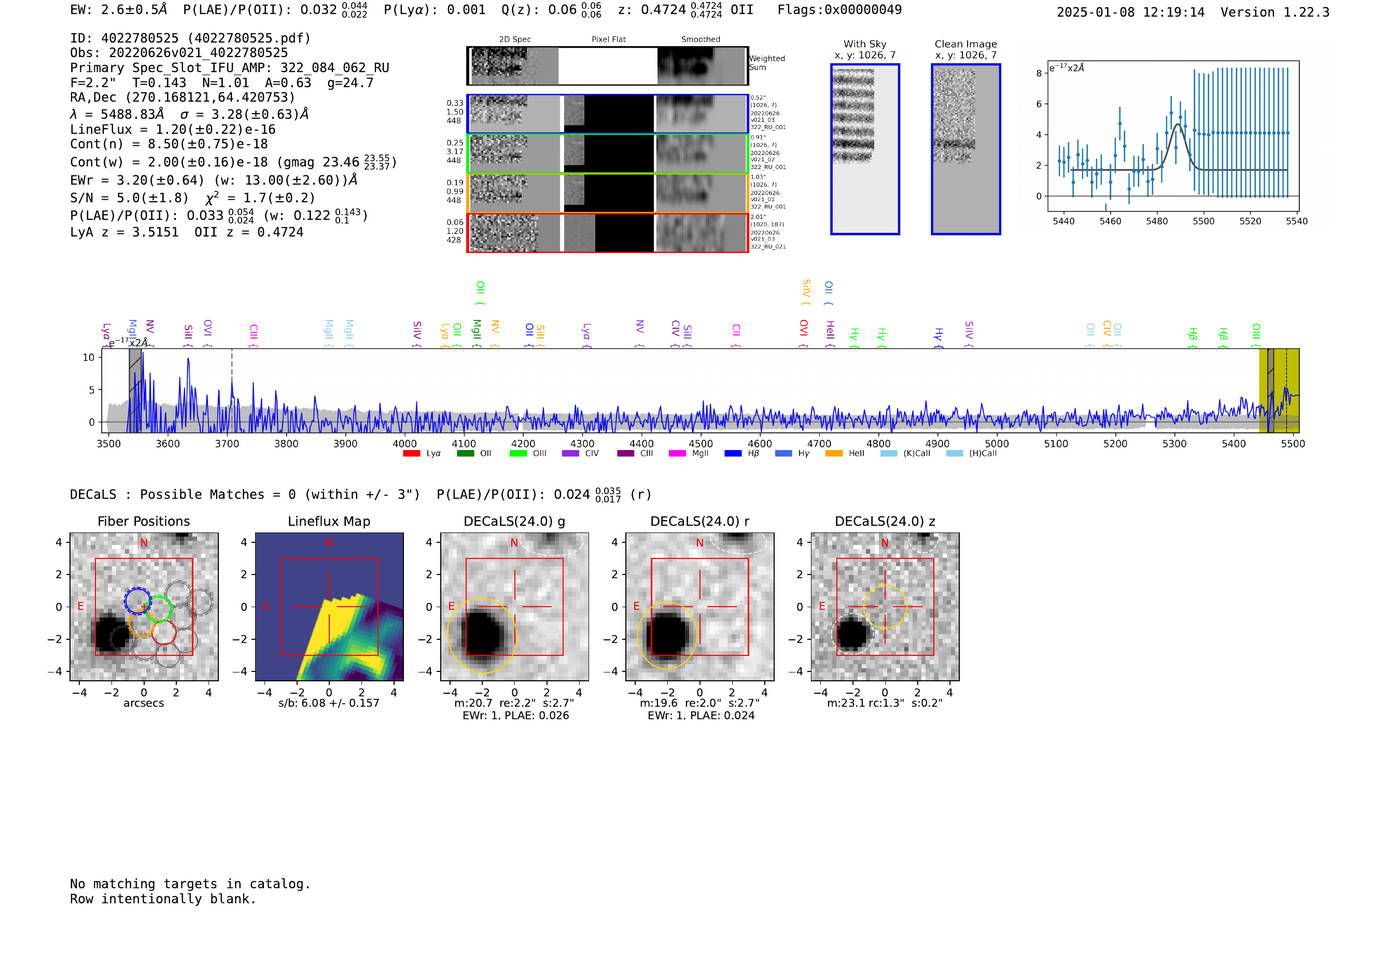The height and width of the screenshot is (953, 1400).
Task: Click the Obs: 20220626v021 text
Action: [x=179, y=53]
